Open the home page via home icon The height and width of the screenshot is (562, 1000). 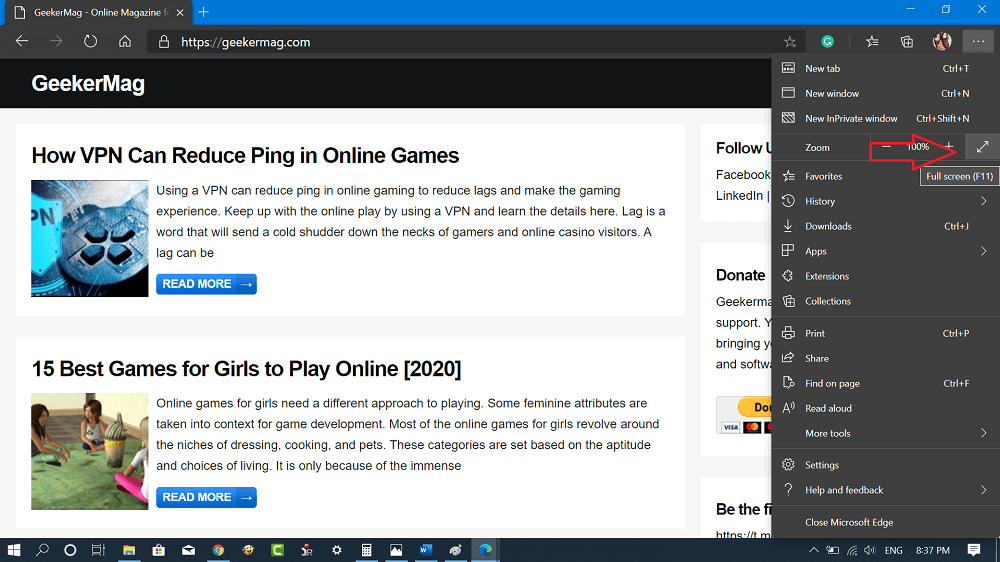pos(125,41)
